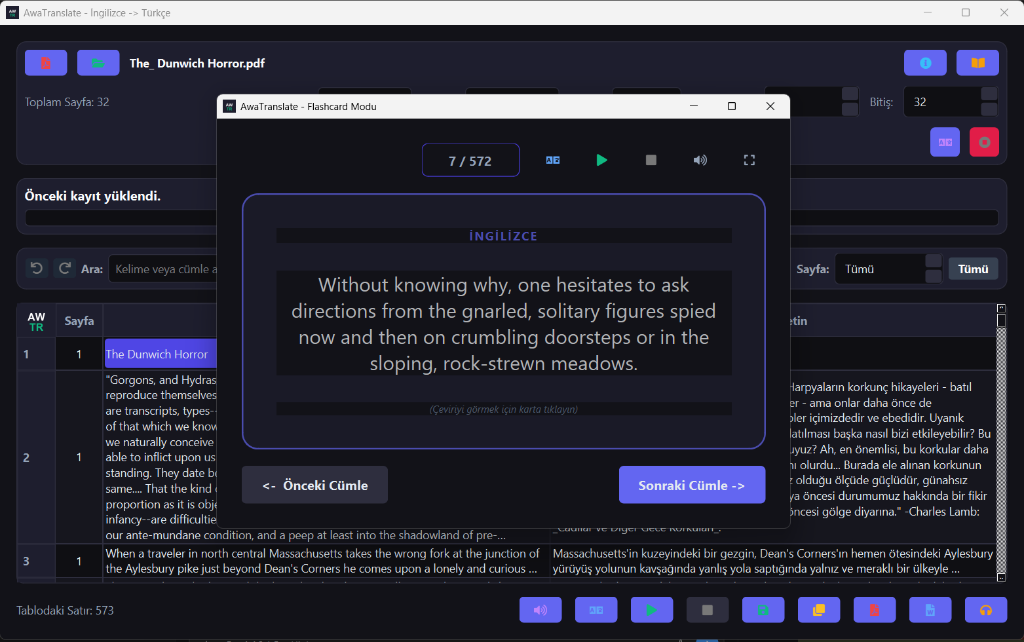Click the green save disk icon
This screenshot has width=1024, height=642.
tap(763, 610)
